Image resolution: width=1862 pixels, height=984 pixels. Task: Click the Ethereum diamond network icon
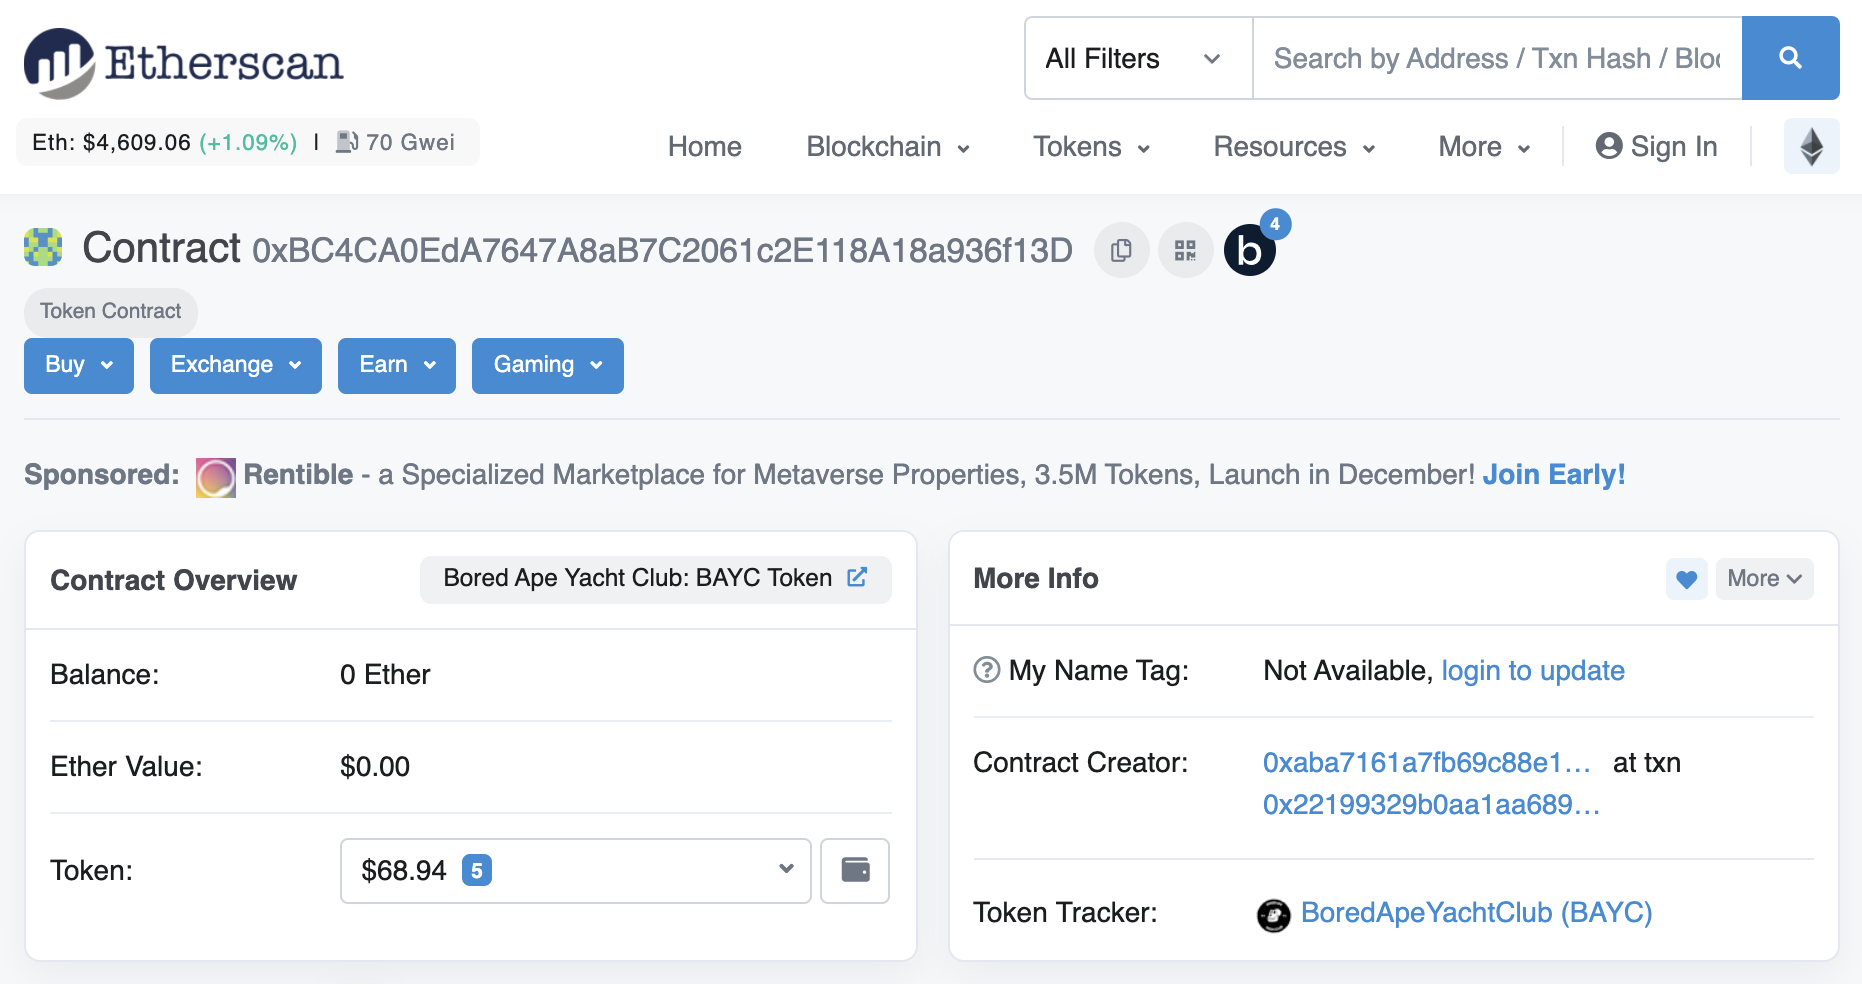[1811, 146]
